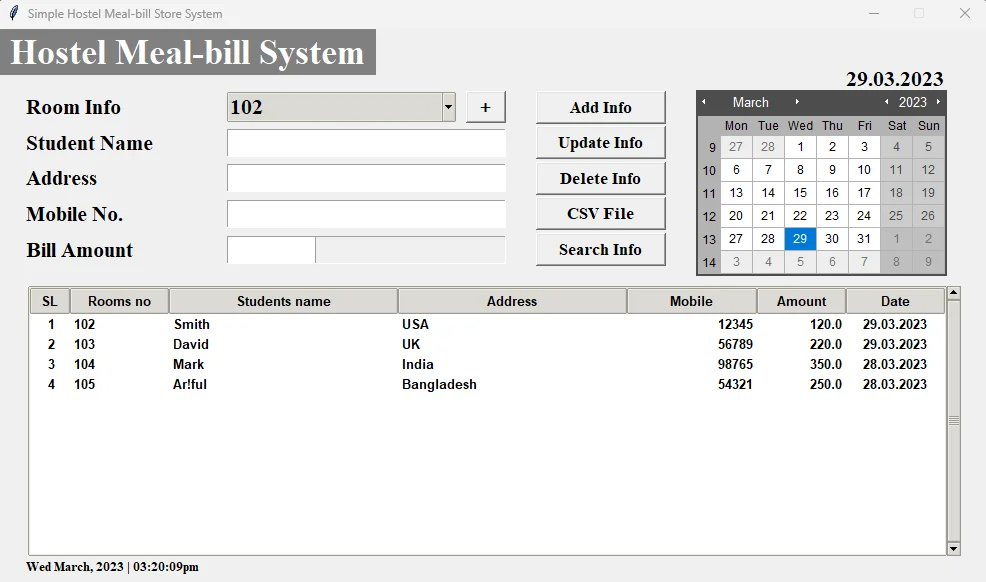Open the Room Info dropdown arrow
Screen dimensions: 986x582
(448, 107)
